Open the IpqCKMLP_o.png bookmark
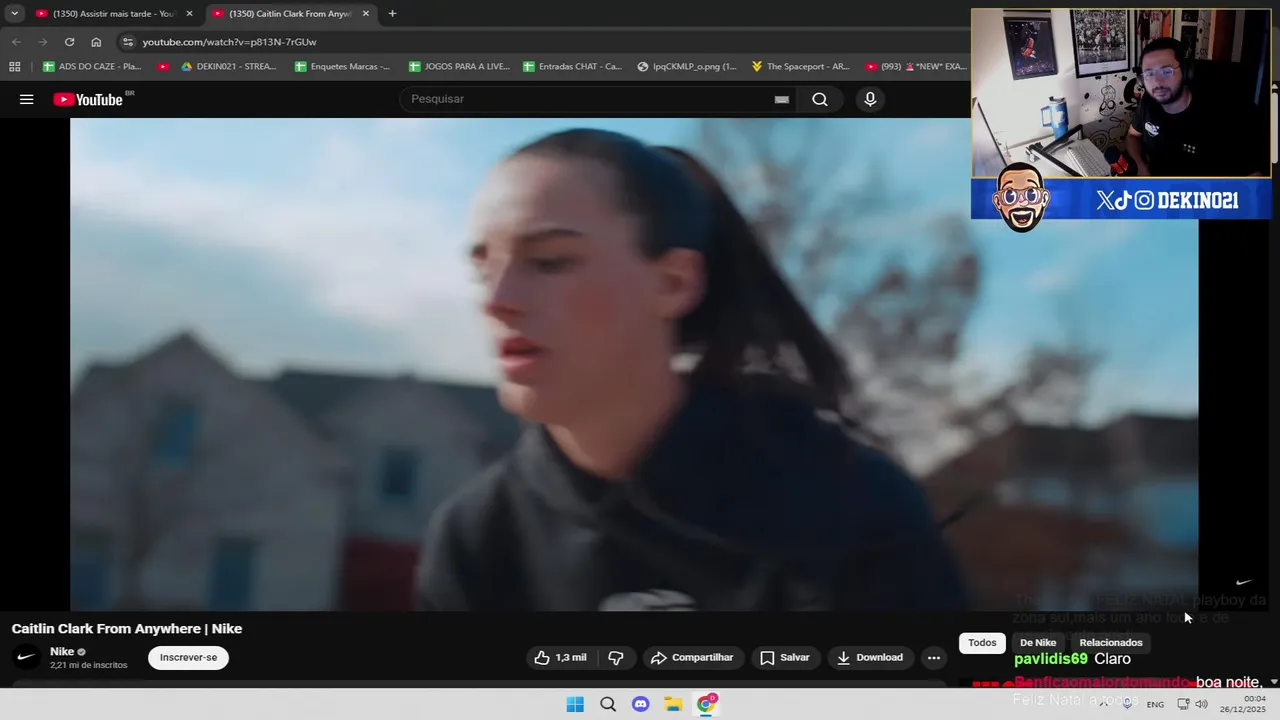The height and width of the screenshot is (720, 1280). coord(687,67)
